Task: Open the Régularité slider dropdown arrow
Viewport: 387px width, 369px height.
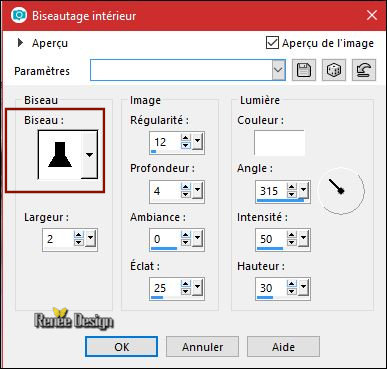Action: [x=197, y=142]
